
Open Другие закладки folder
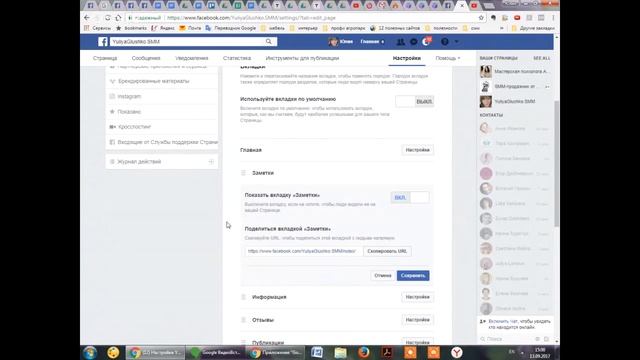point(533,28)
